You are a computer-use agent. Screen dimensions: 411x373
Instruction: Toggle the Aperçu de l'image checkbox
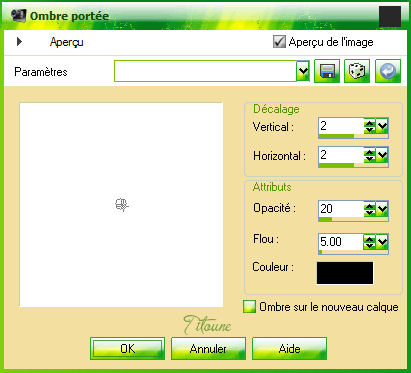point(279,42)
